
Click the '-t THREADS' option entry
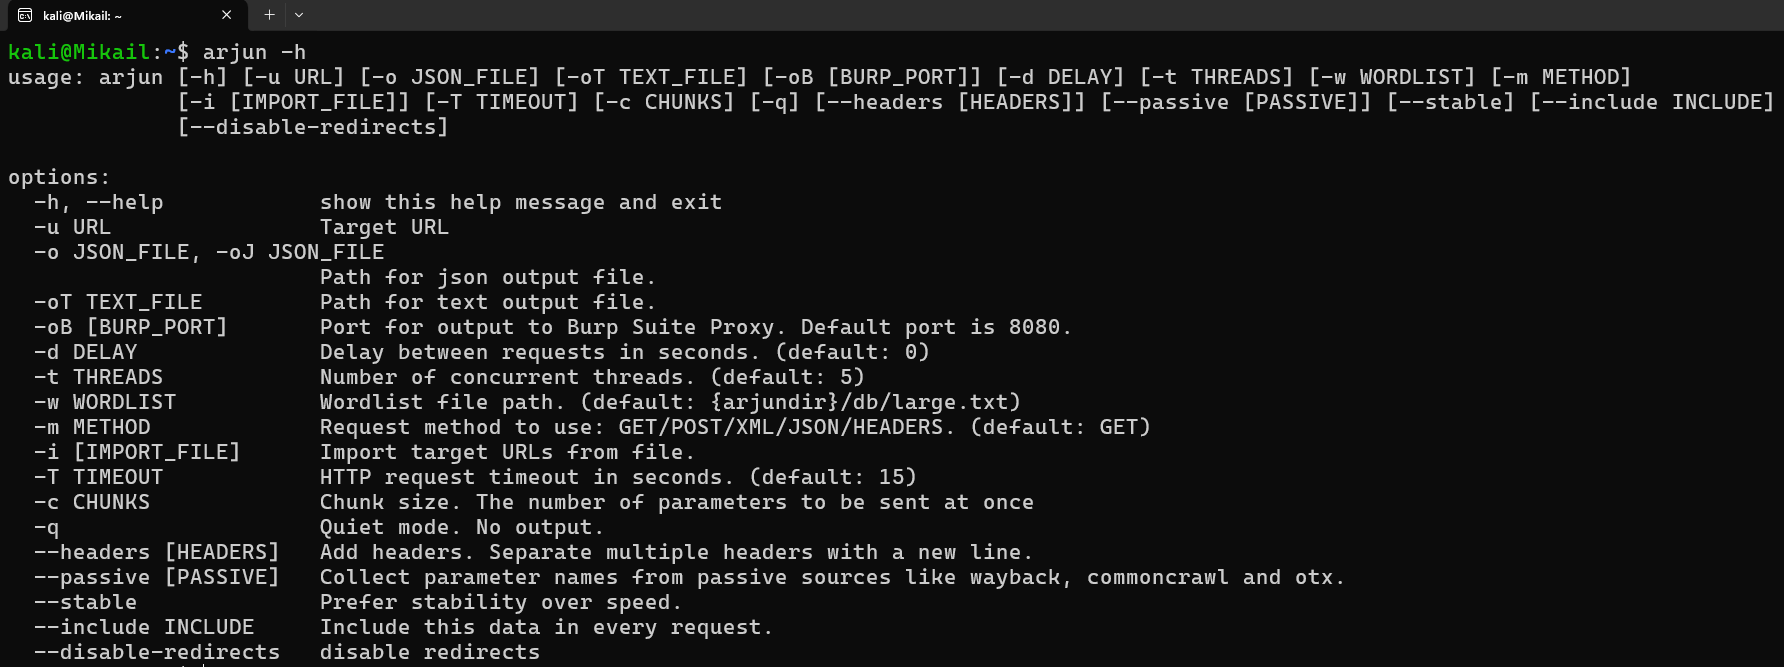[98, 377]
